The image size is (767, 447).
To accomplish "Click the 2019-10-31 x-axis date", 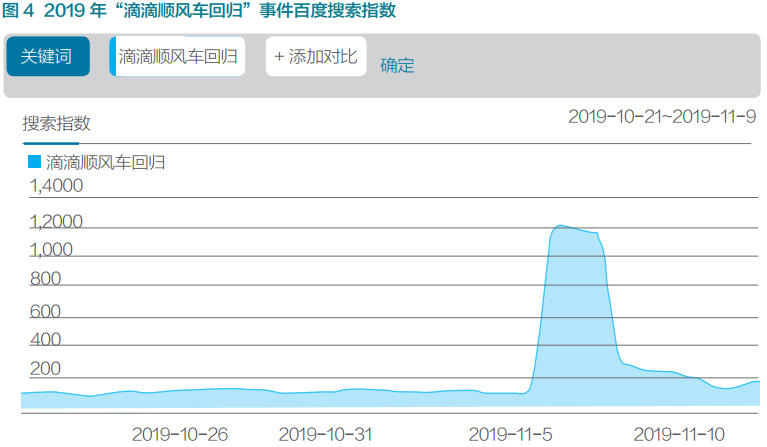I will point(325,434).
